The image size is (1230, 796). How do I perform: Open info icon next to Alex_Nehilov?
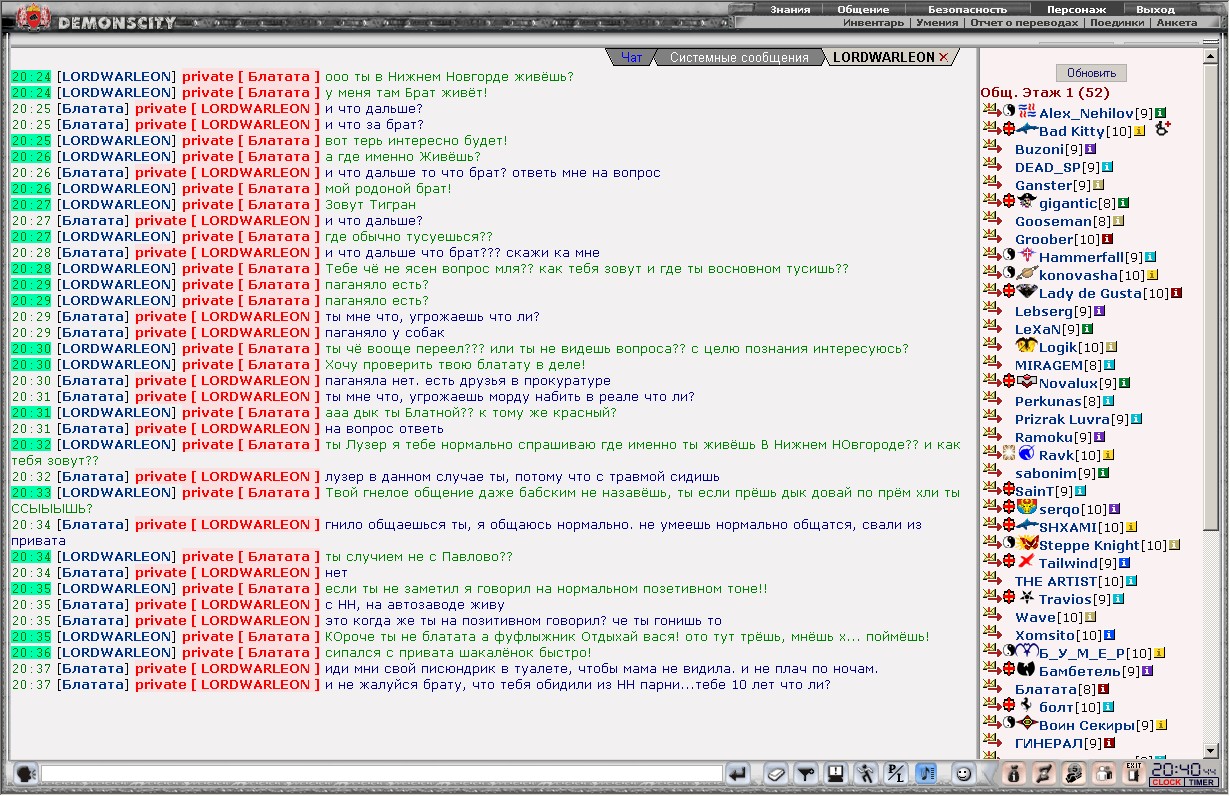[1161, 113]
